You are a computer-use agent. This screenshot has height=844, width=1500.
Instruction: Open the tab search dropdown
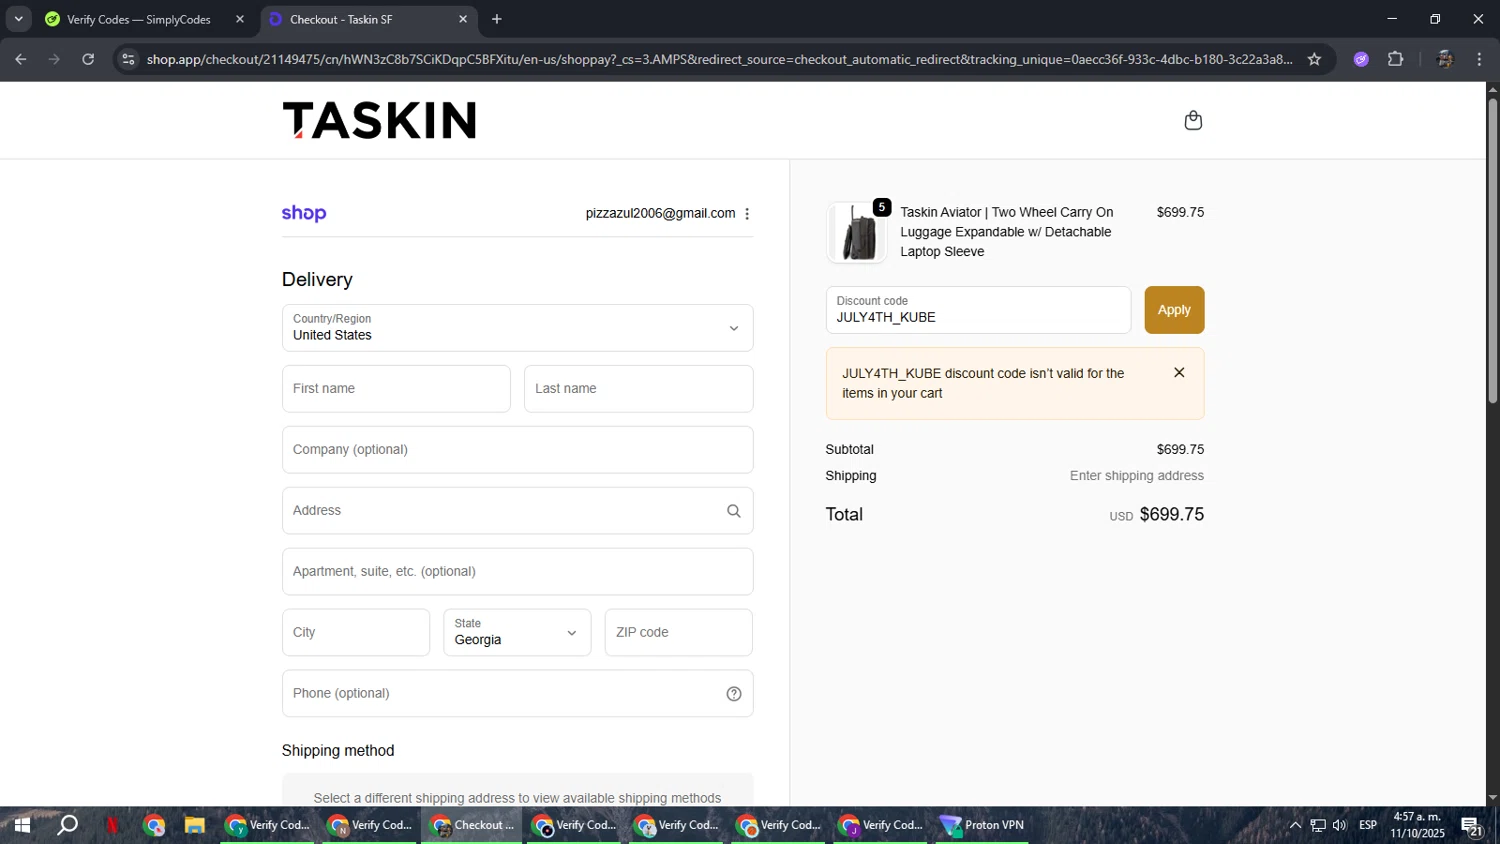18,19
